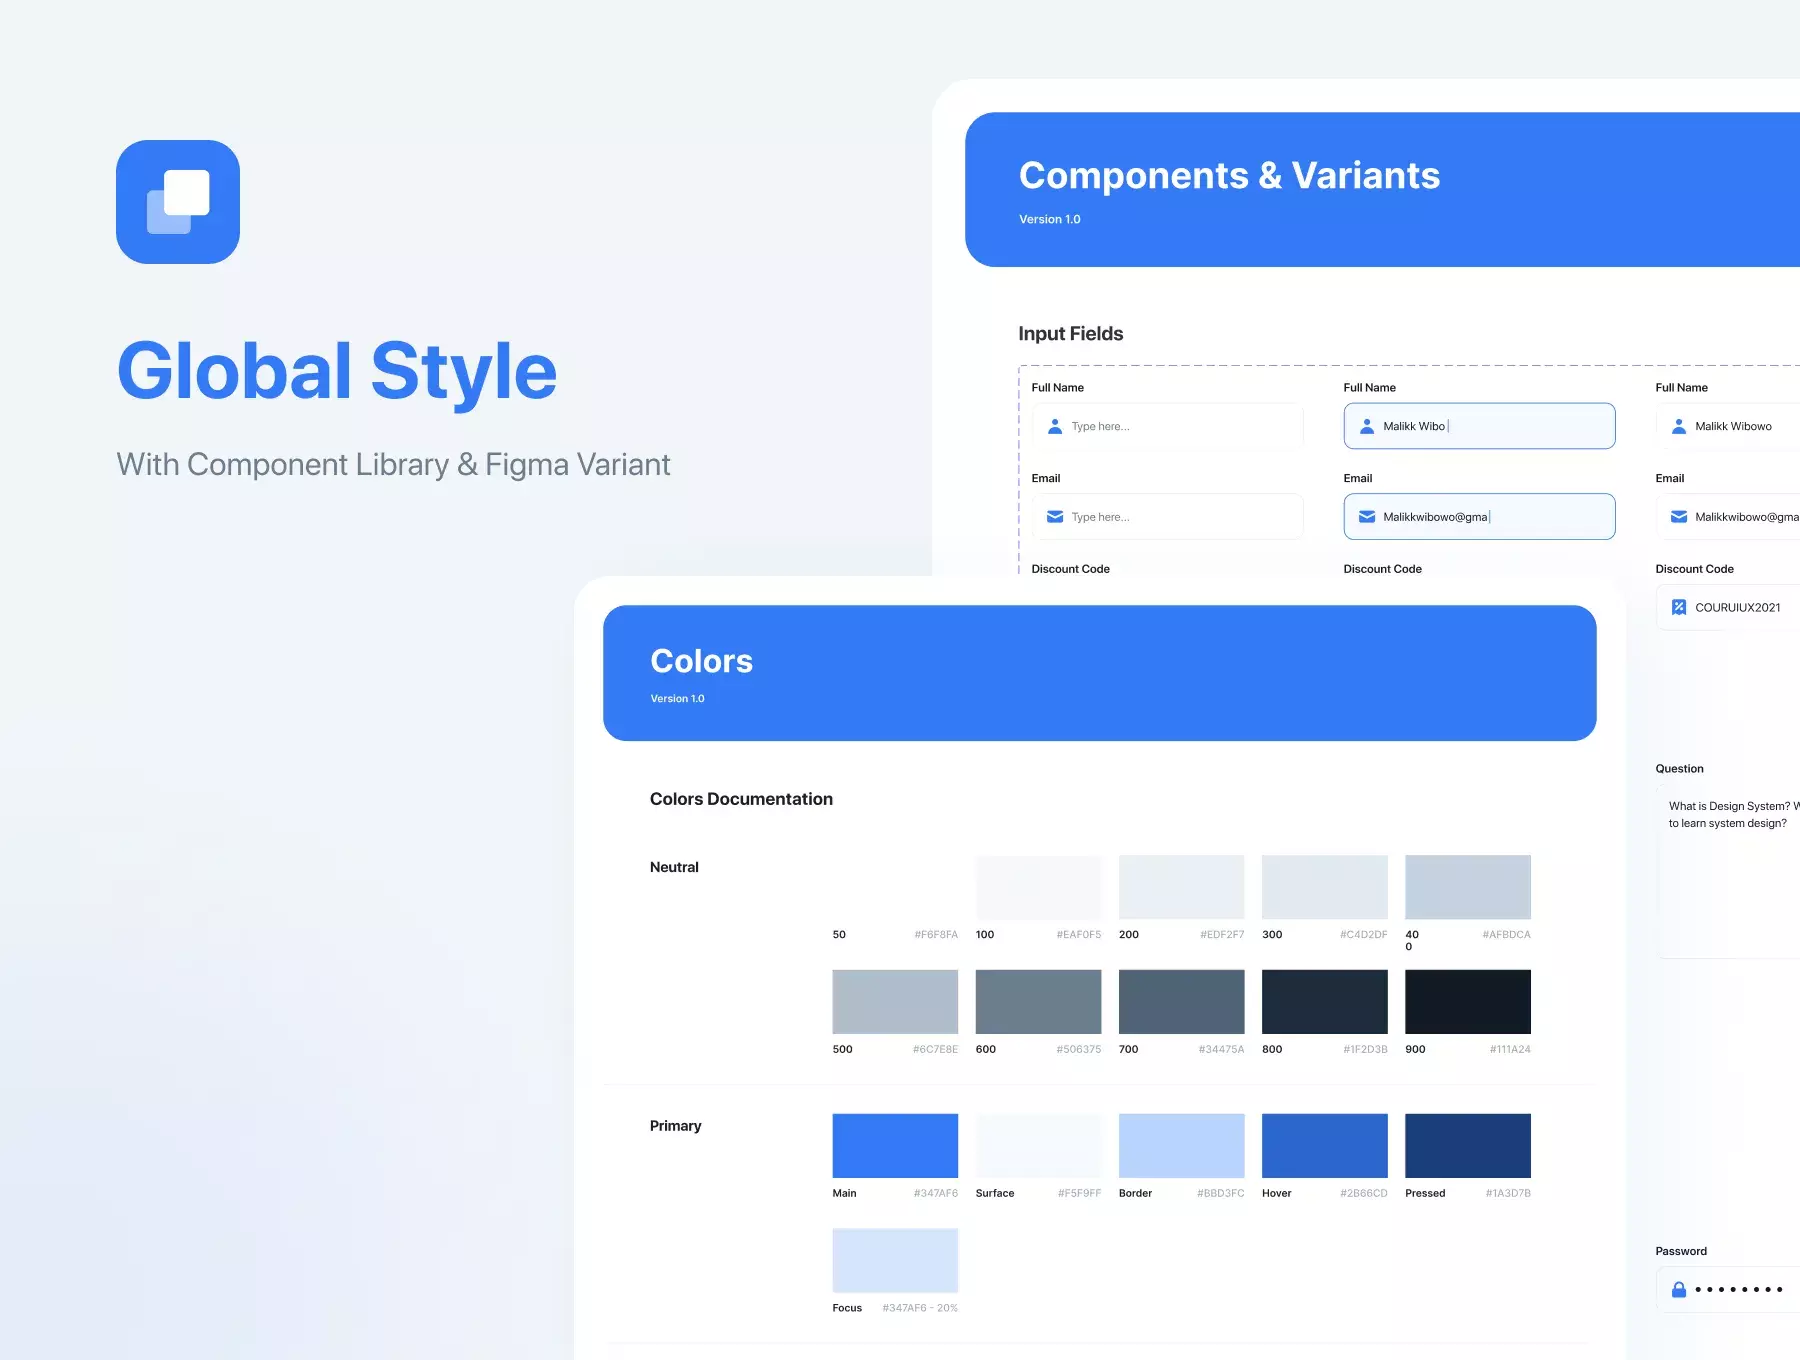Click the person icon in empty Full Name field
Viewport: 1800px width, 1360px height.
[1054, 426]
